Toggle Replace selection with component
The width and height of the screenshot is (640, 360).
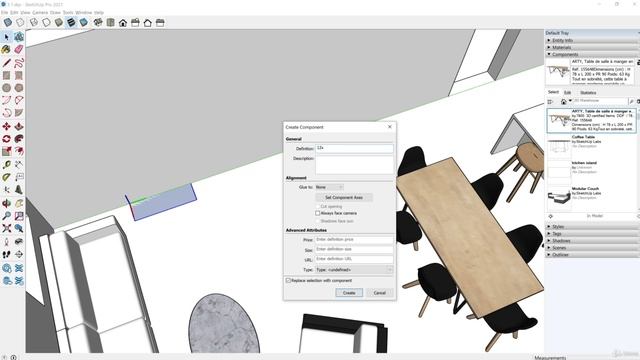pos(288,280)
